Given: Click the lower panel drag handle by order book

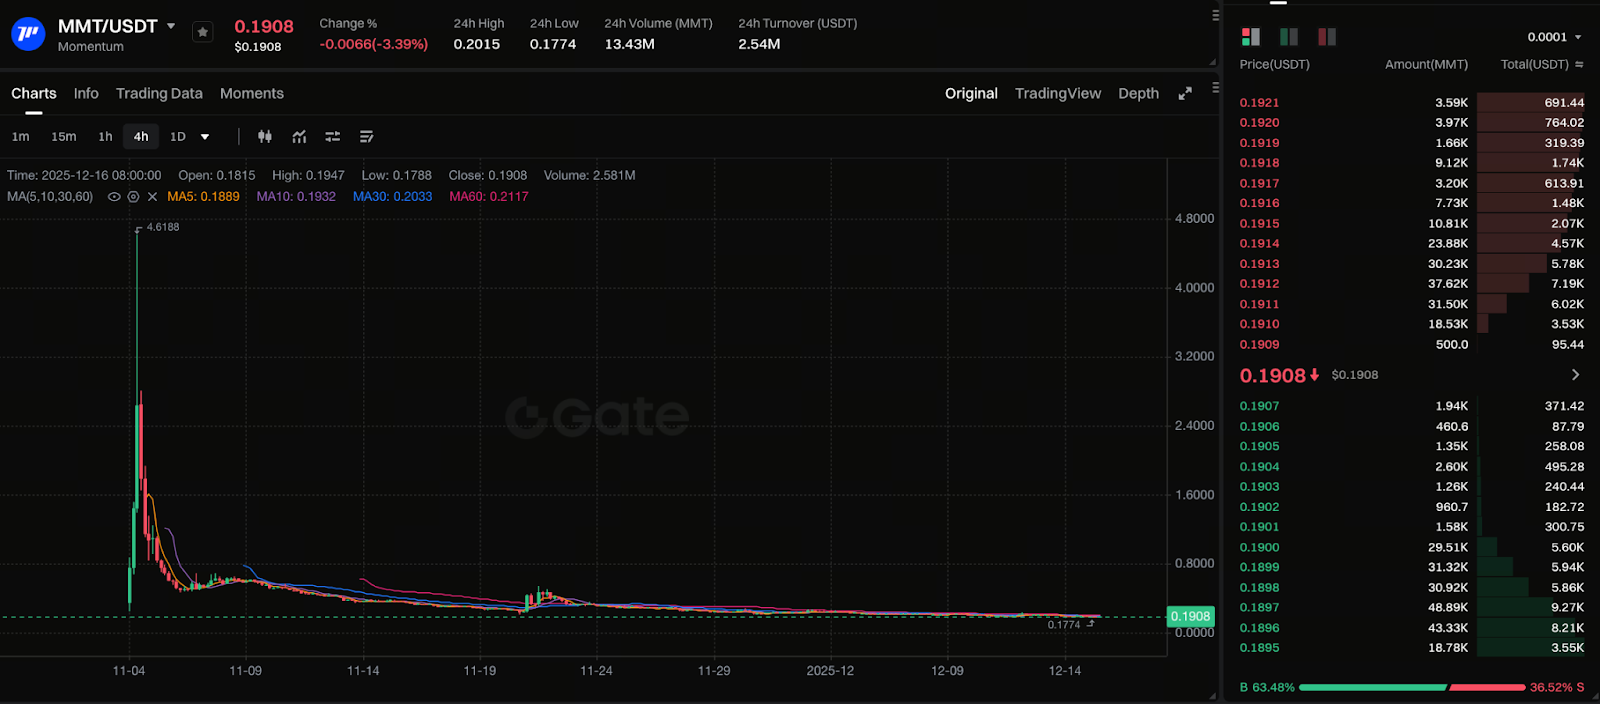Looking at the screenshot, I should (x=1216, y=87).
